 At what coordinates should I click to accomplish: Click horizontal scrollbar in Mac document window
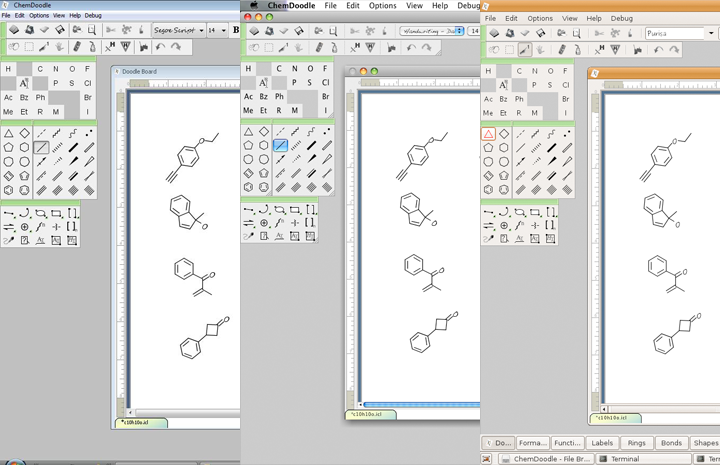click(421, 404)
